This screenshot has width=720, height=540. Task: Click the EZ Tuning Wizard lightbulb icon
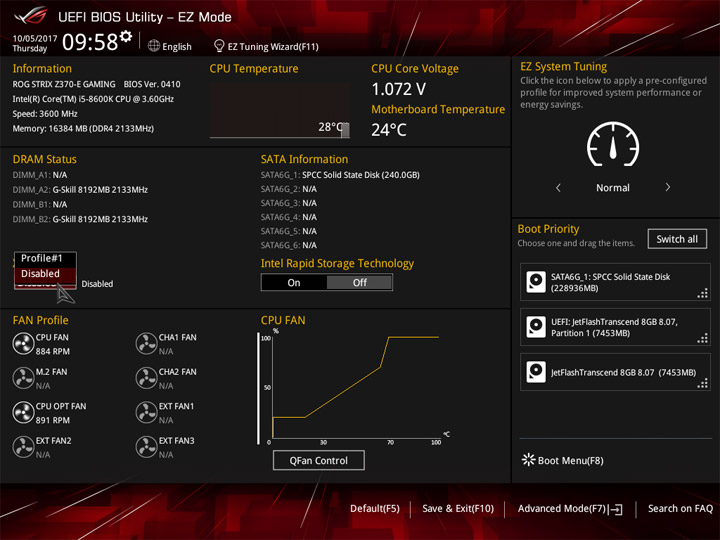(219, 46)
